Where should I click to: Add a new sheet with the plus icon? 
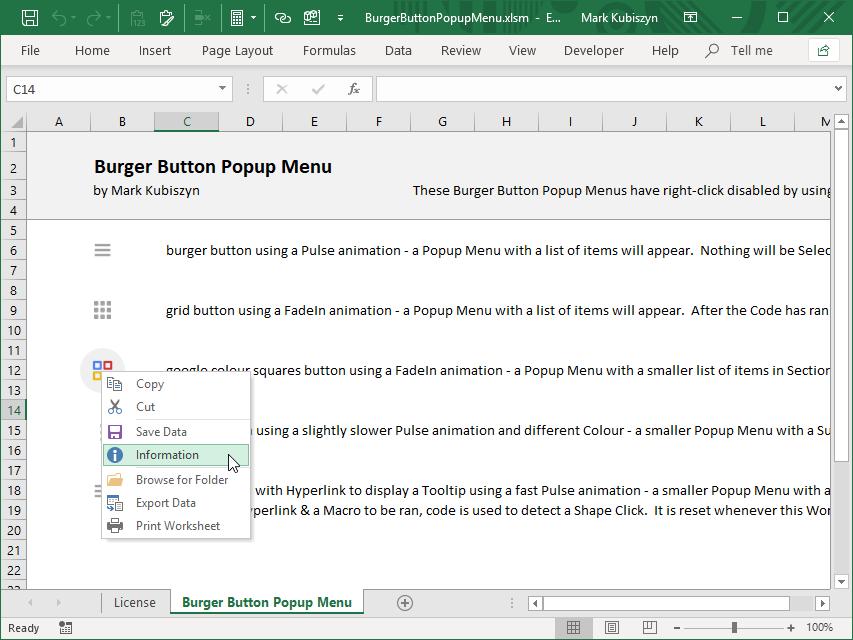pyautogui.click(x=405, y=602)
